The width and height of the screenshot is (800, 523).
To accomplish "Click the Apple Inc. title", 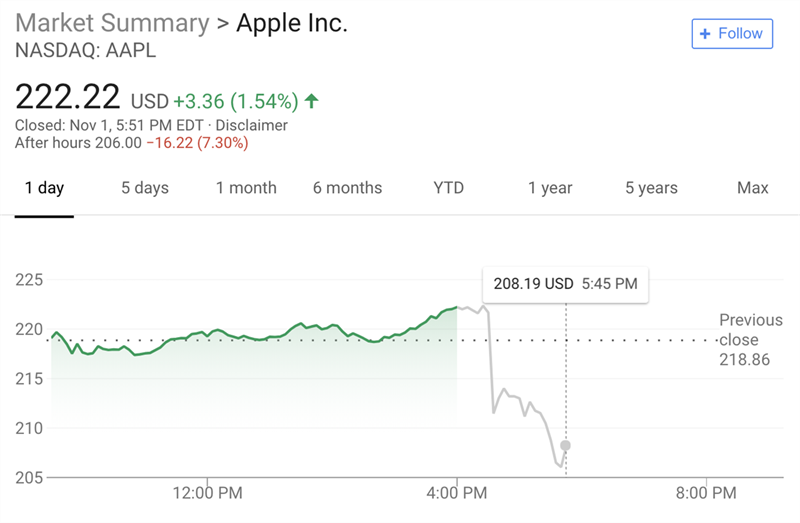I will point(292,23).
